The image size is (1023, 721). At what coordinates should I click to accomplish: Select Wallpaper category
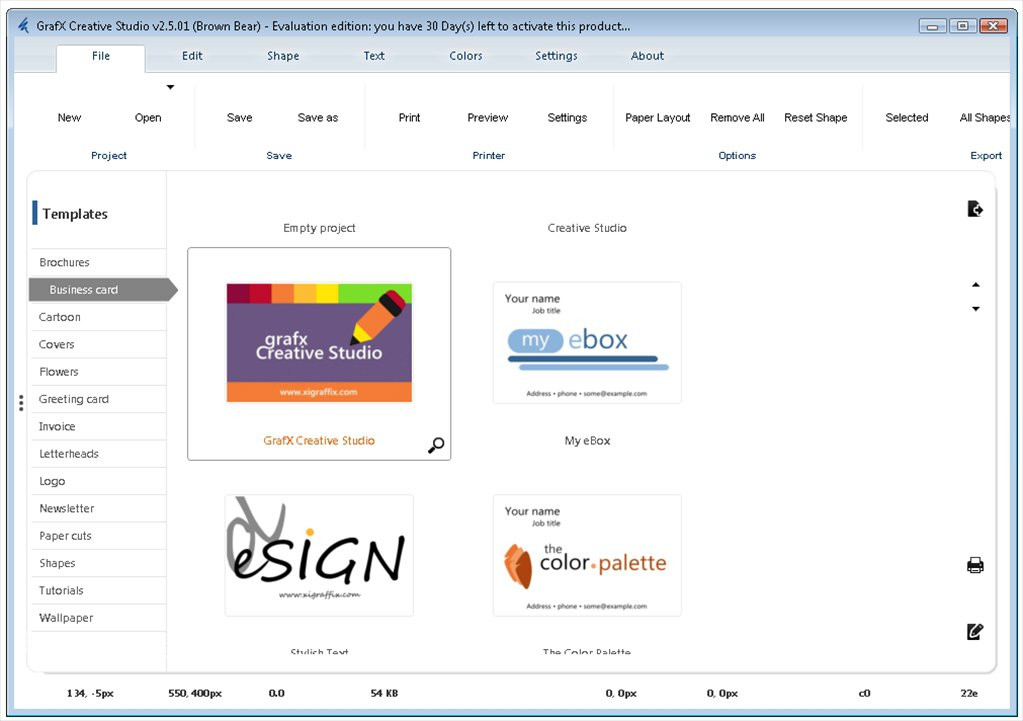coord(98,619)
